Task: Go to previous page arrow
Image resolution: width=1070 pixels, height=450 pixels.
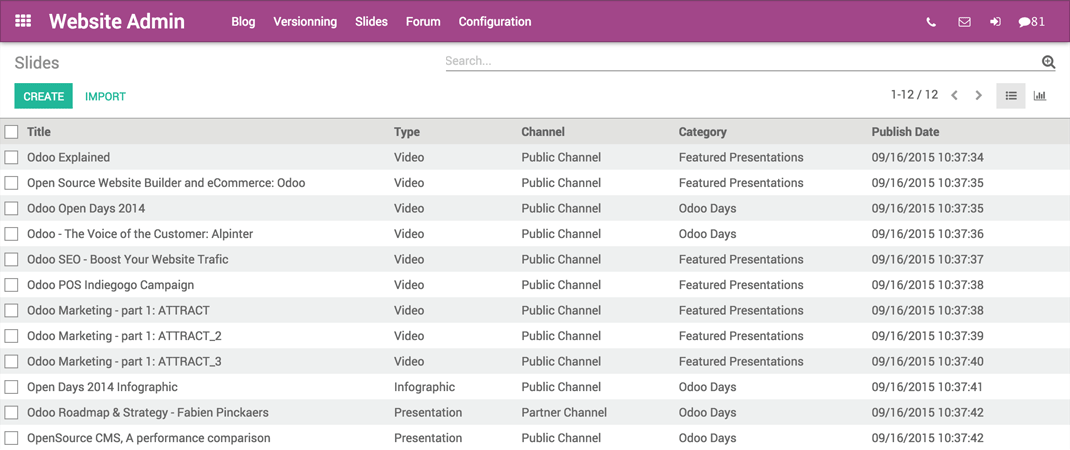Action: [954, 96]
